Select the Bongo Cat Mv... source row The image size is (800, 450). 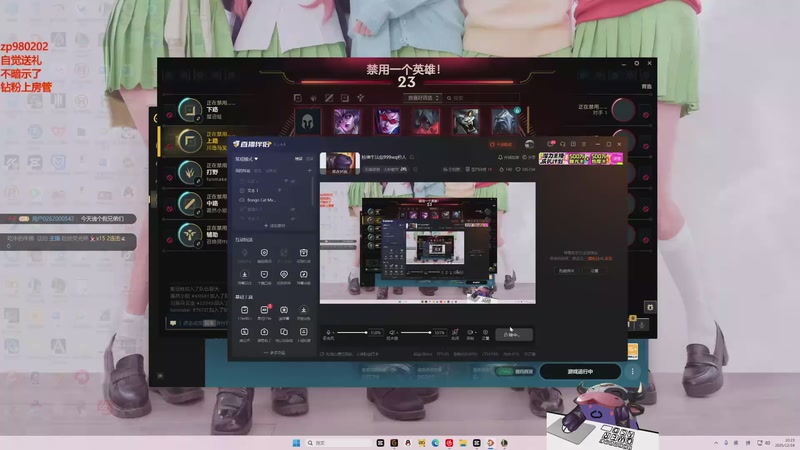273,200
